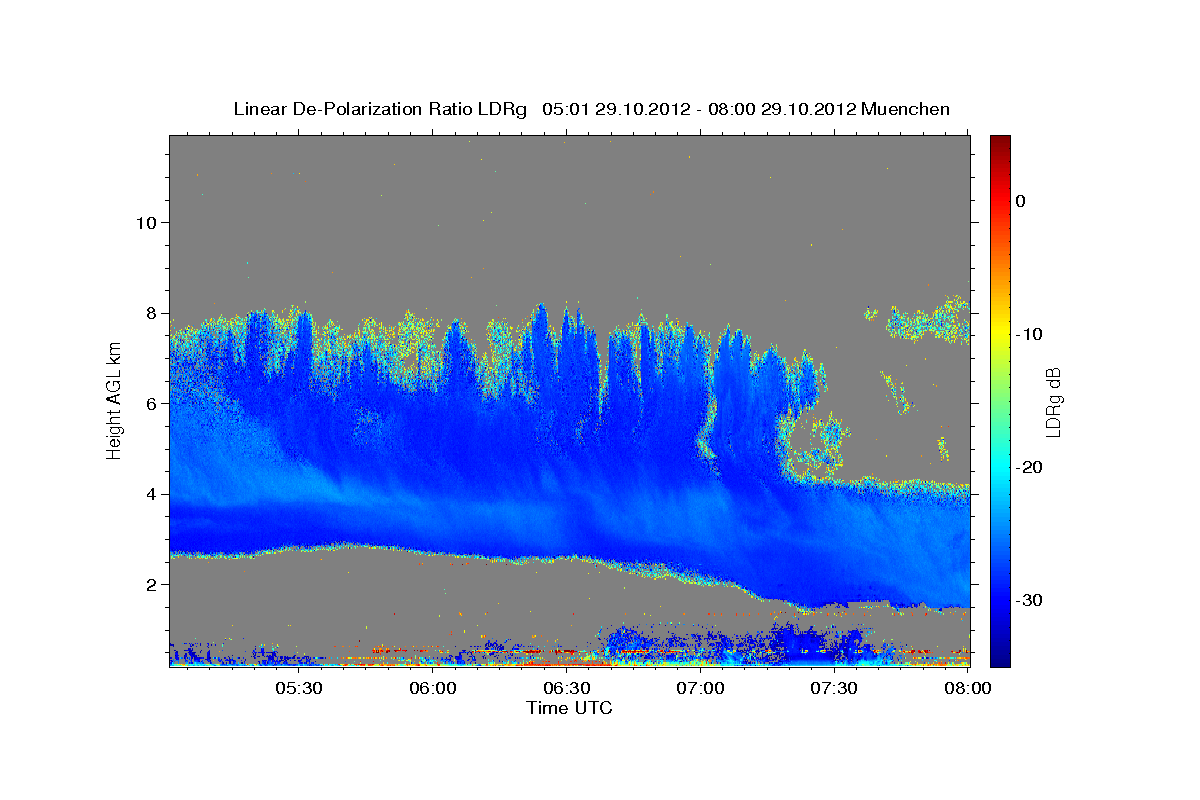Click the colorbar value '0'
This screenshot has width=1200, height=800.
(1021, 201)
